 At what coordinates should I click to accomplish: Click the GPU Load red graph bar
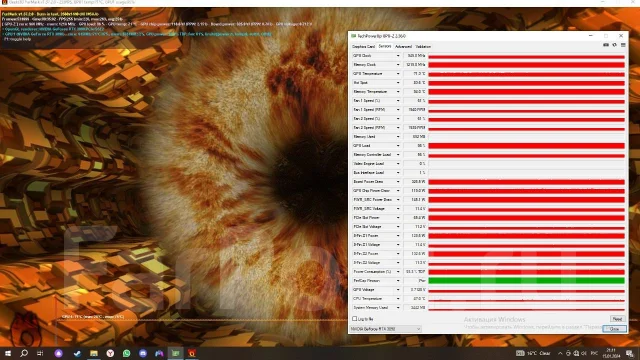coord(527,145)
